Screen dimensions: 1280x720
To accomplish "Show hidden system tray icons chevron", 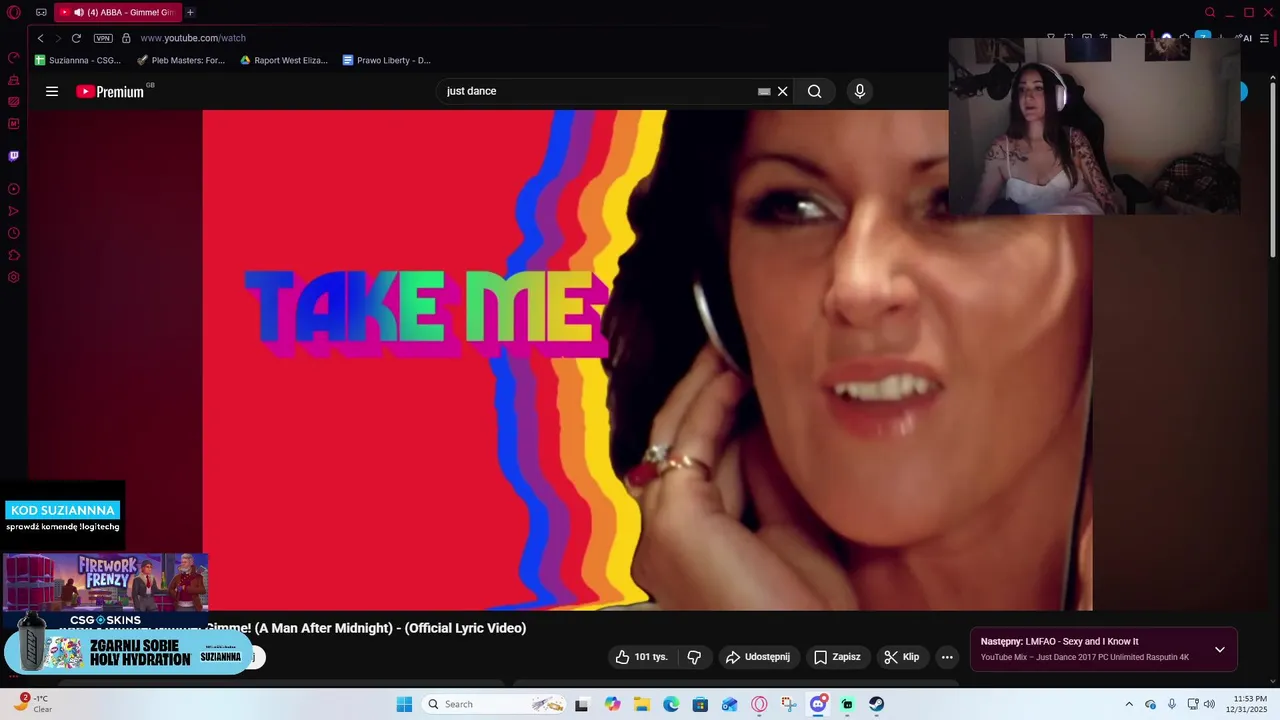I will pyautogui.click(x=1129, y=704).
